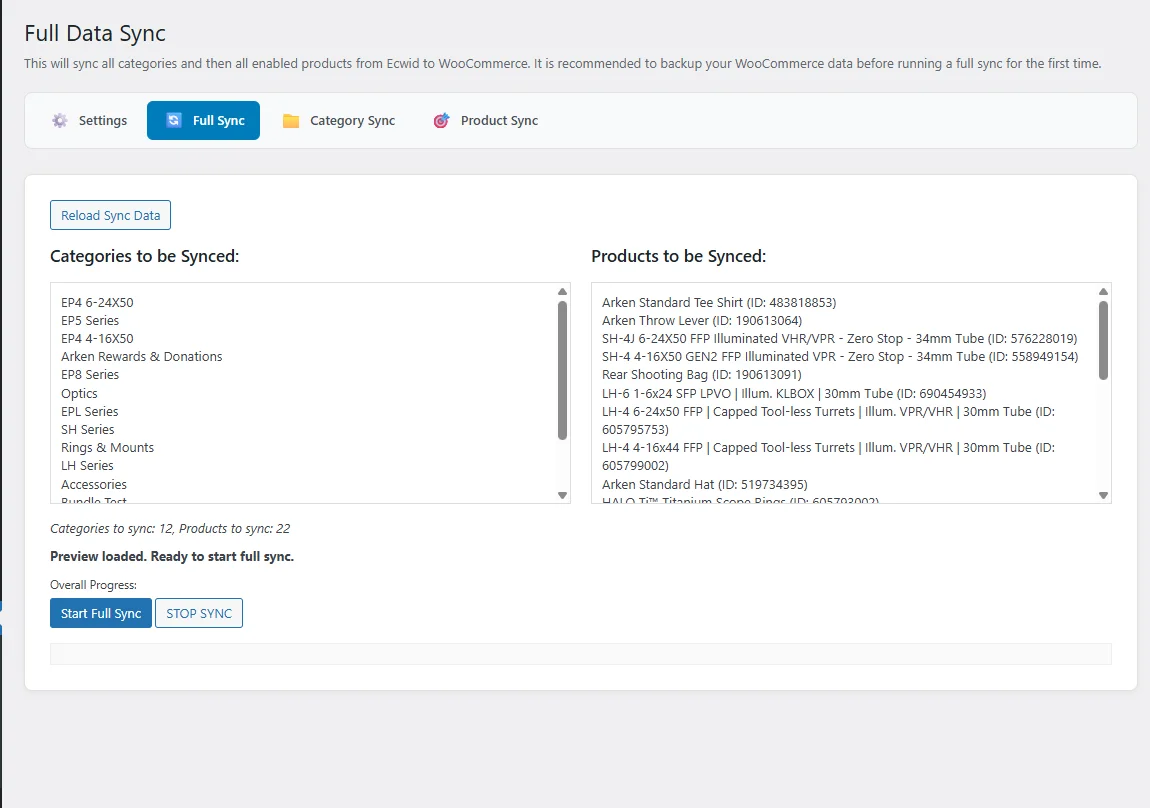
Task: Open the Settings tab
Action: pos(89,120)
